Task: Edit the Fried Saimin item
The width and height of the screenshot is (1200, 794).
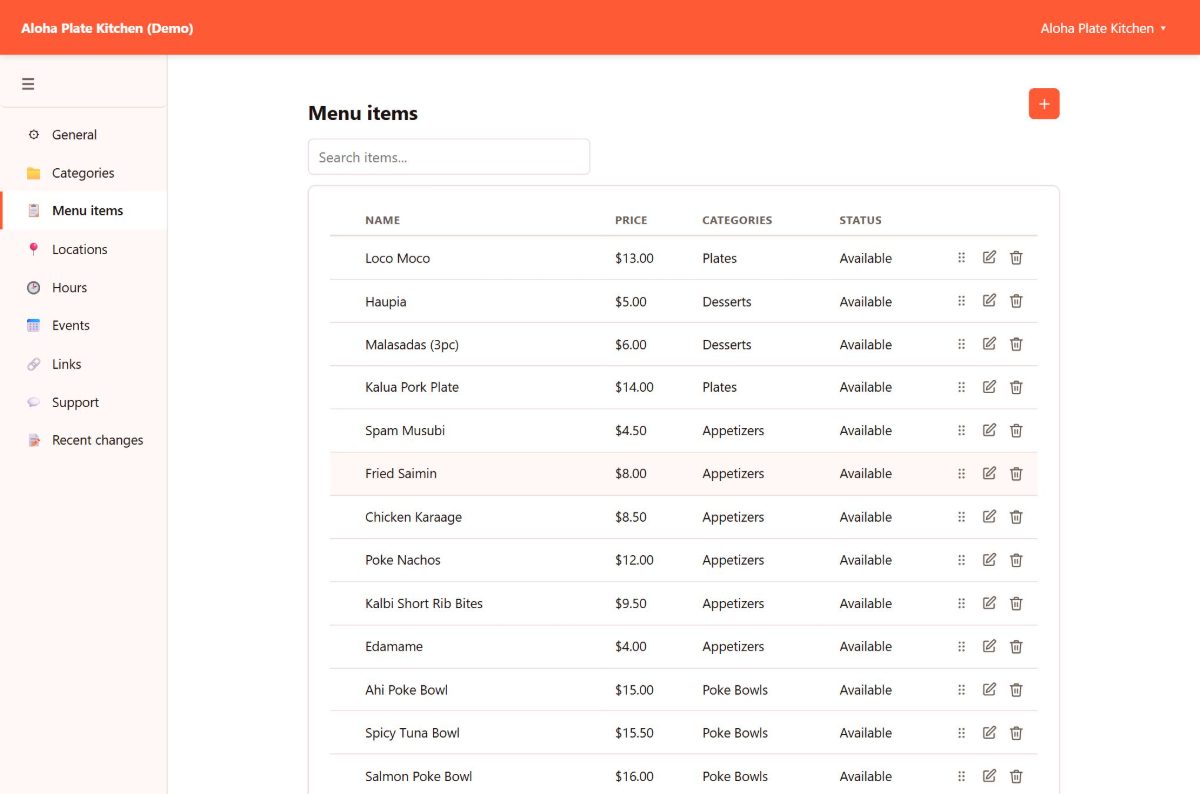Action: pyautogui.click(x=989, y=474)
